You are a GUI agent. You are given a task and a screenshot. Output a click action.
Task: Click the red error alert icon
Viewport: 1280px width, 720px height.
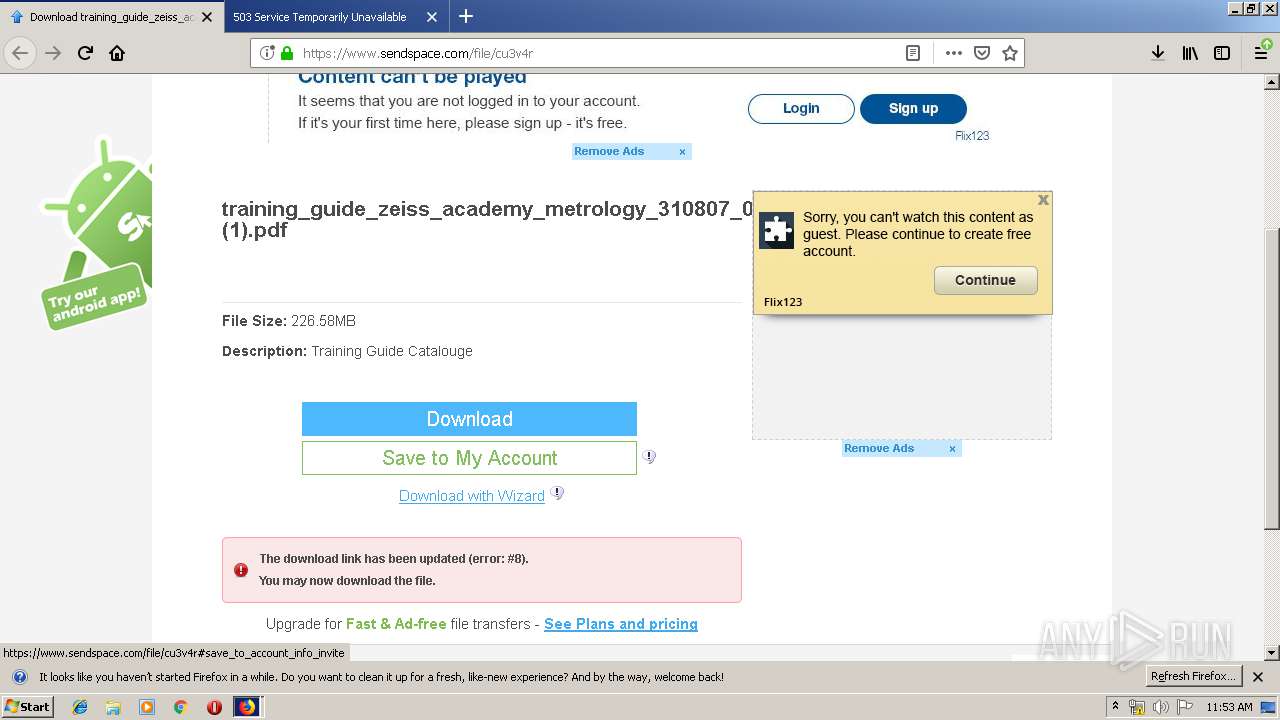(241, 570)
